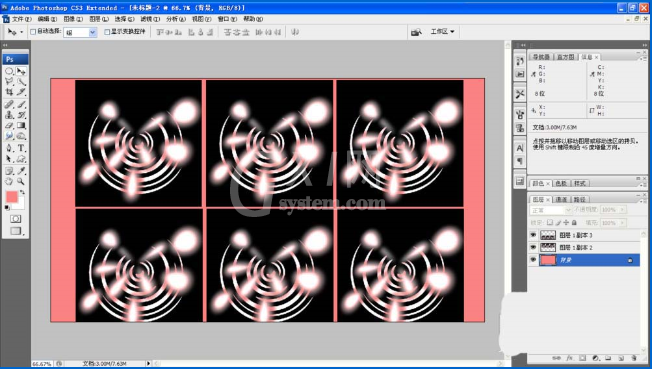
Task: Select the Eraser tool
Action: click(9, 125)
